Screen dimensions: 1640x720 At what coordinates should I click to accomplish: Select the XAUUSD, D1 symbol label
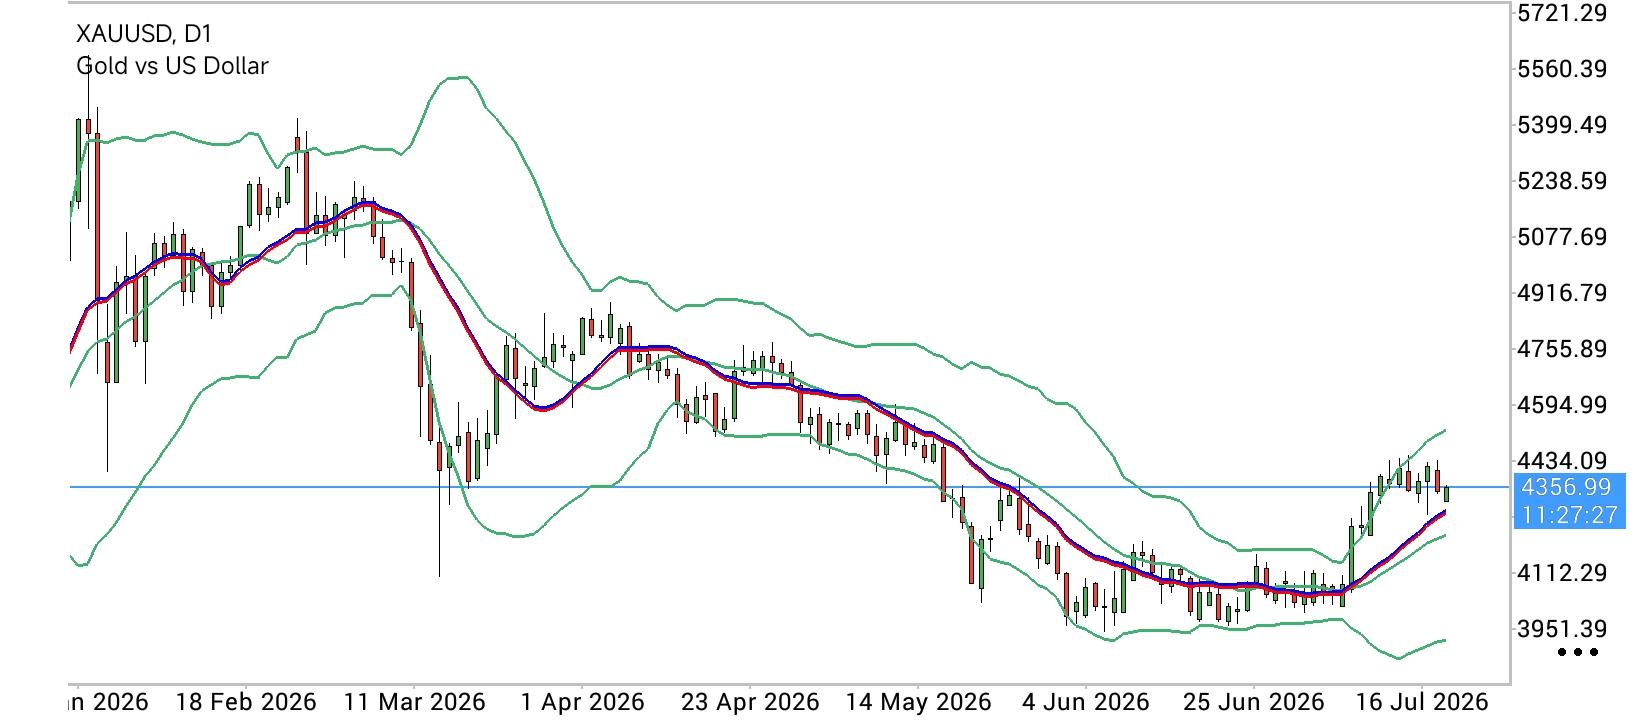pyautogui.click(x=144, y=34)
